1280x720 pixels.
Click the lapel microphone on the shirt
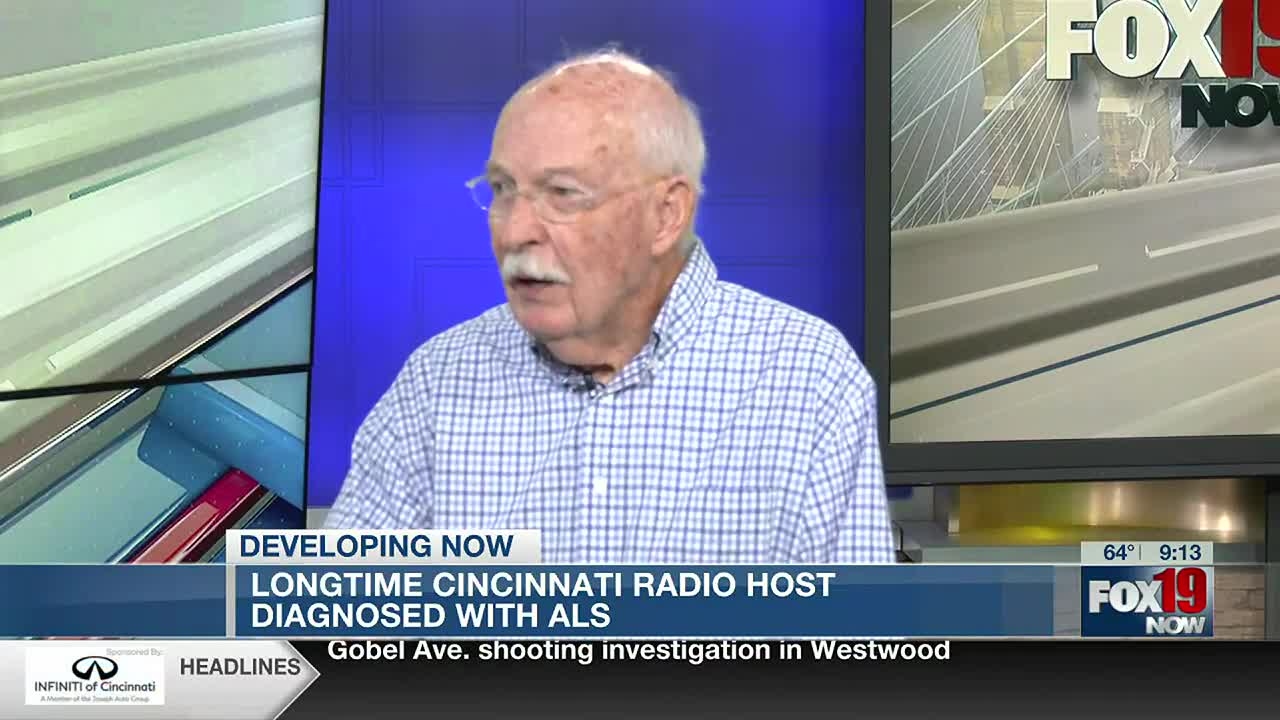coord(588,381)
